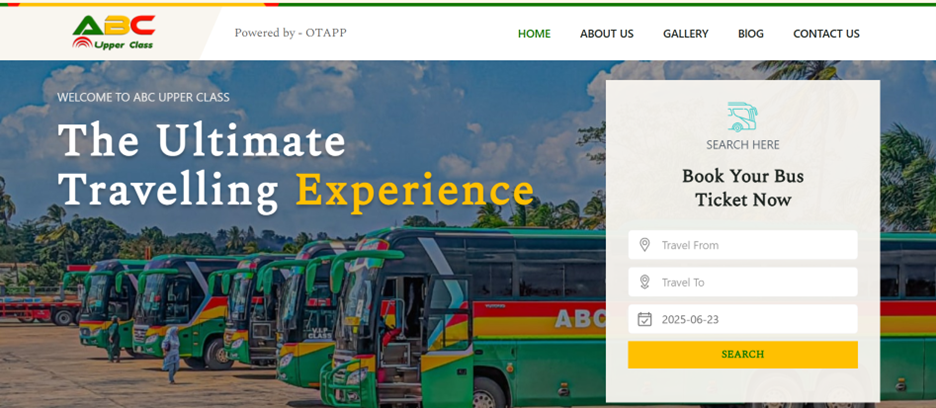Open the date picker showing 2025-06-23

click(x=743, y=319)
